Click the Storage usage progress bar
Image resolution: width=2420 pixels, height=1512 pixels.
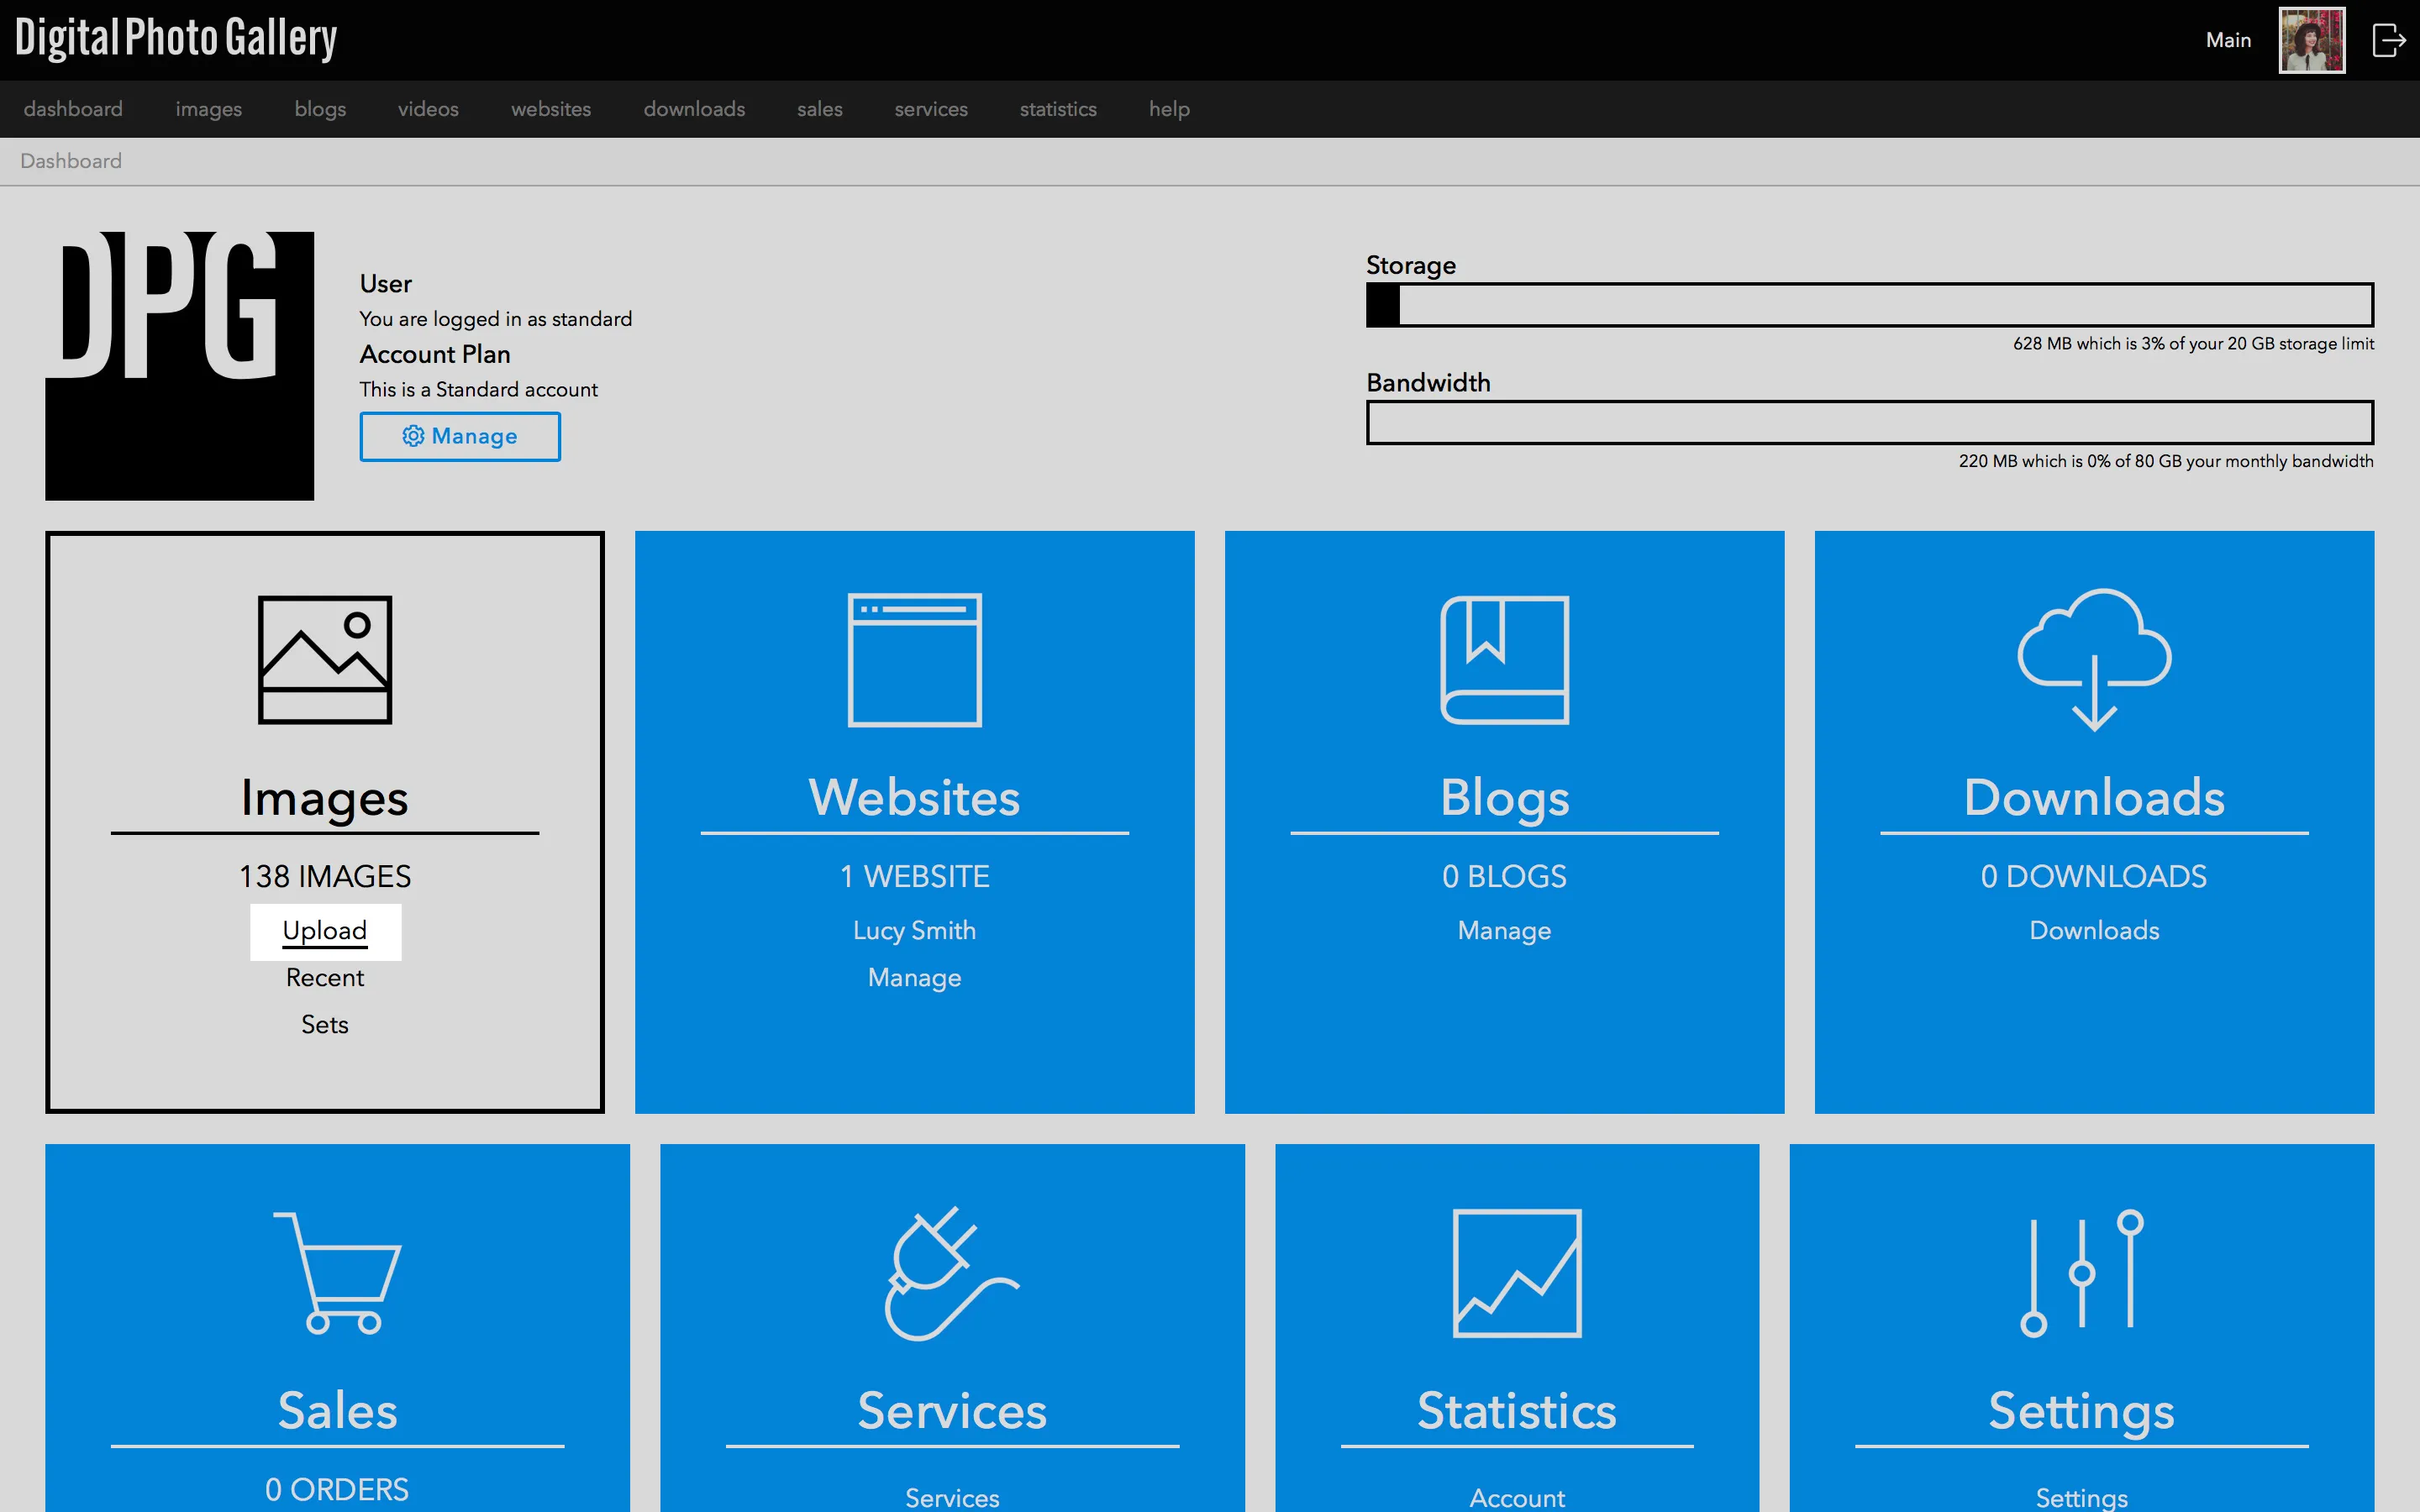[1869, 305]
